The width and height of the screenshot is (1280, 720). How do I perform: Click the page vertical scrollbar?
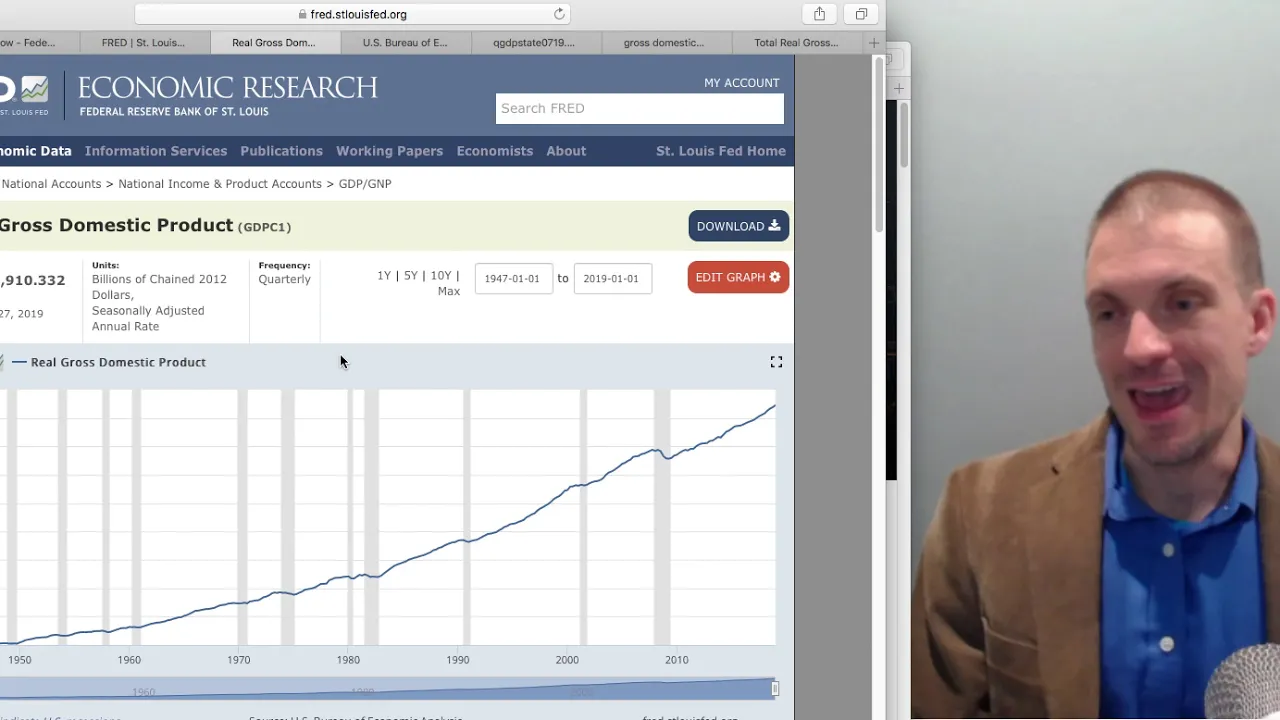tap(879, 146)
